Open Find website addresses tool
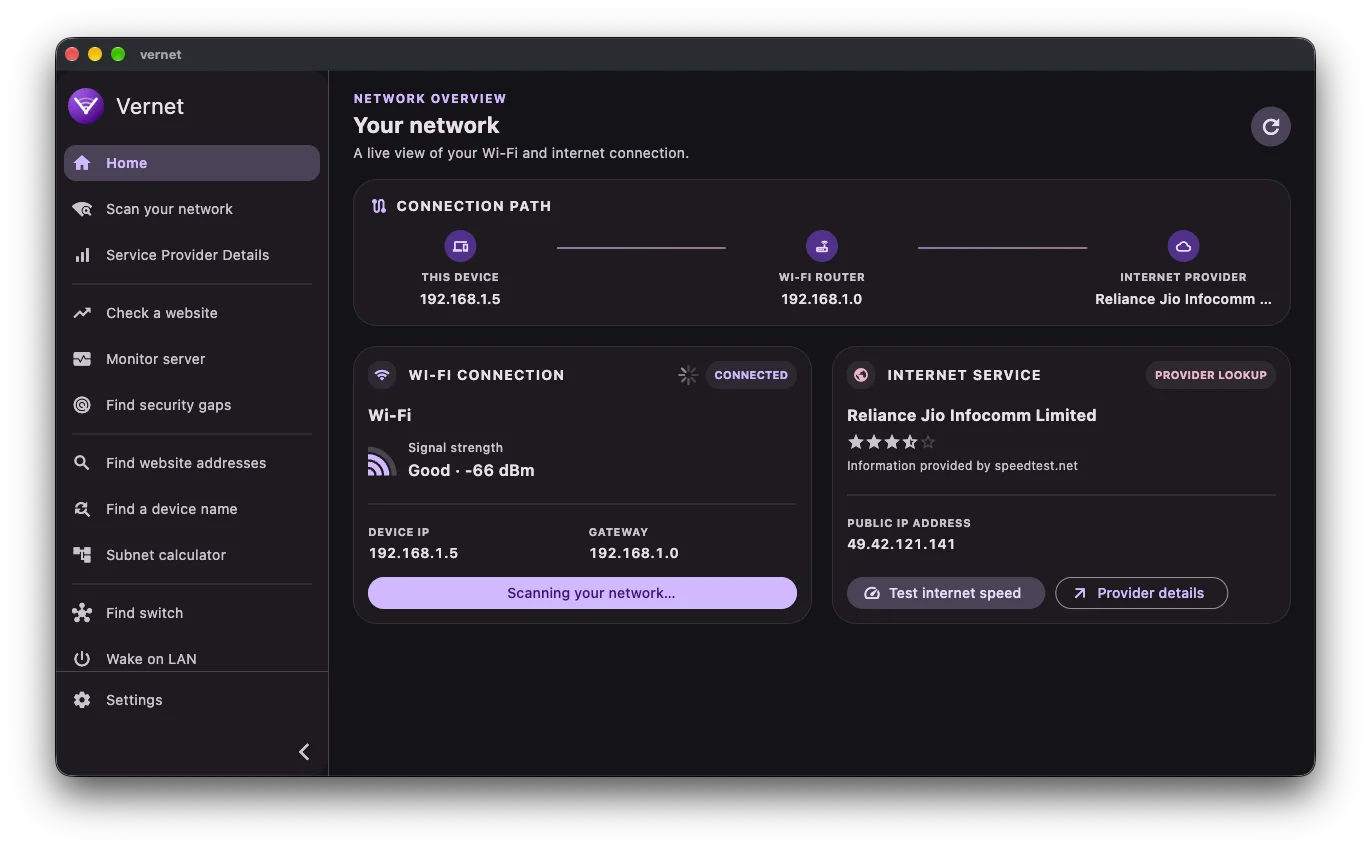Image resolution: width=1371 pixels, height=850 pixels. [192, 463]
